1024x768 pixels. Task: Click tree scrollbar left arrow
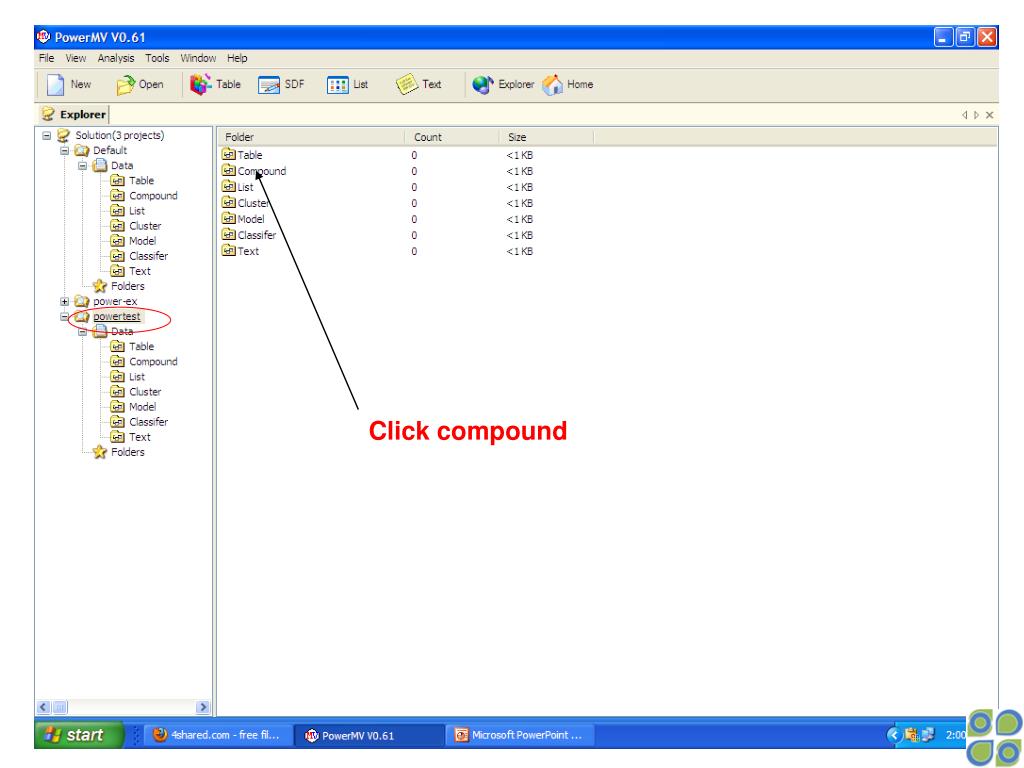(x=43, y=707)
